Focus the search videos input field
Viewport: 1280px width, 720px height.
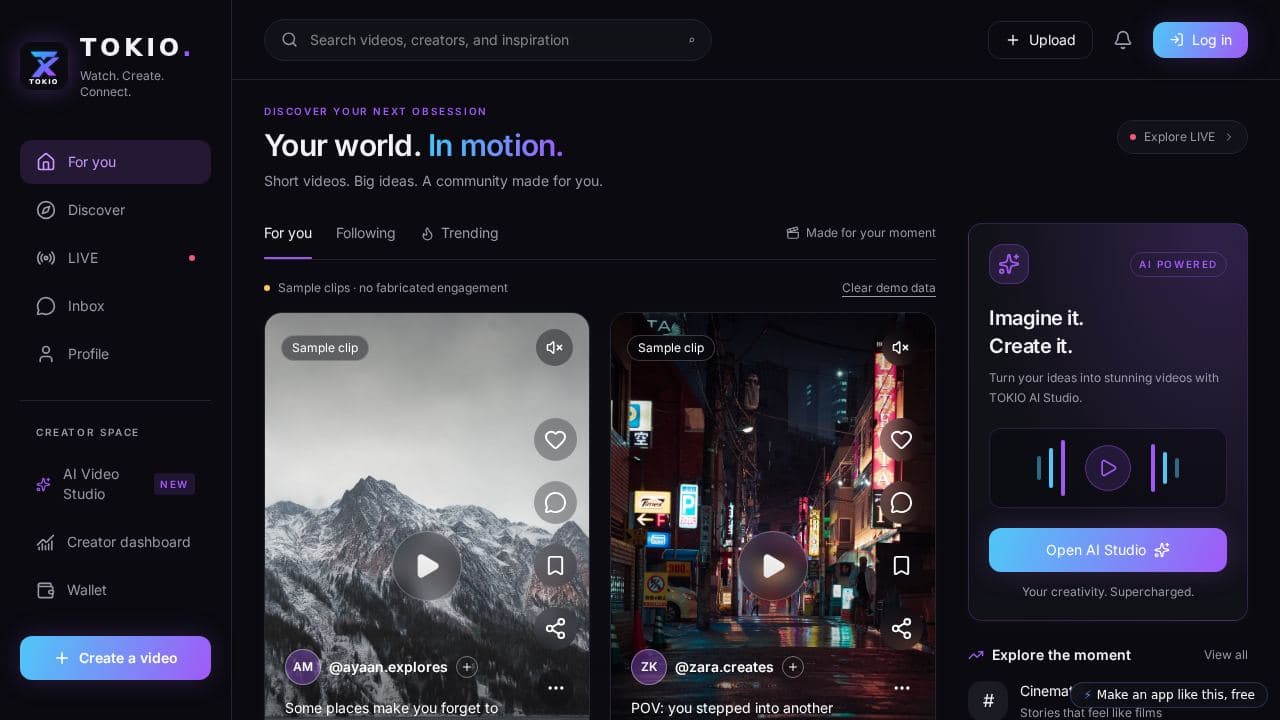[x=488, y=40]
